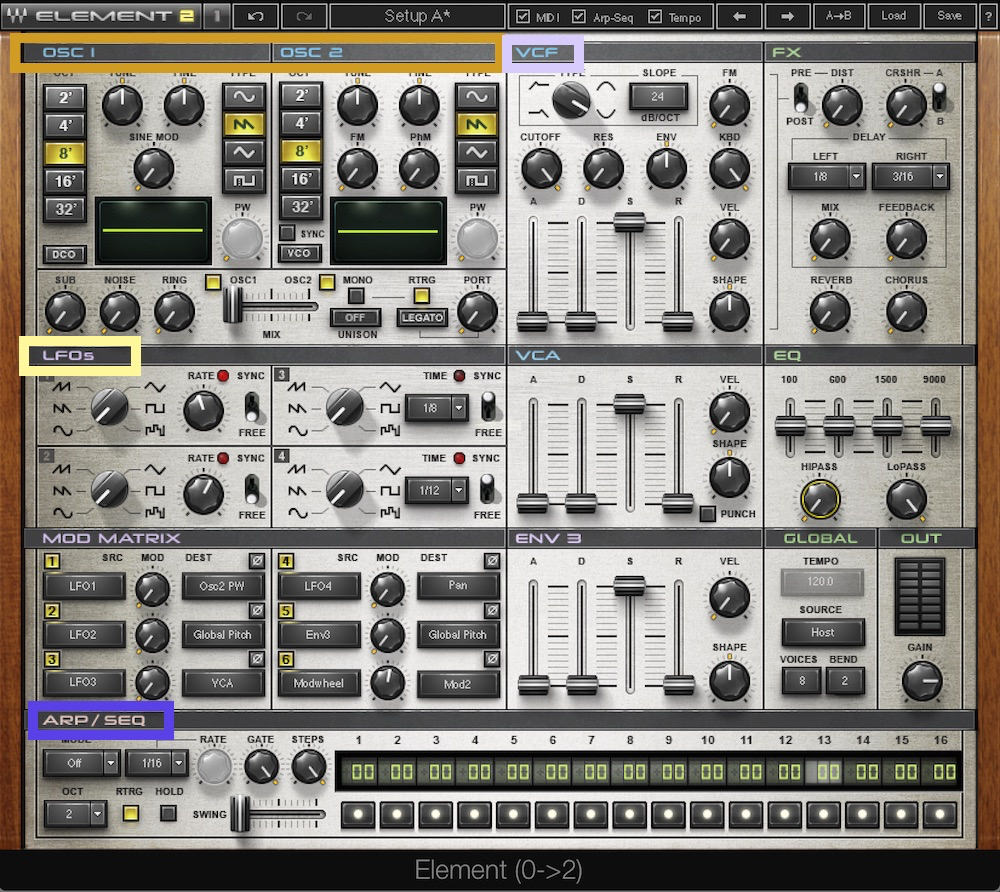Bypass mod matrix slot 6
The width and height of the screenshot is (1000, 892).
pos(492,659)
